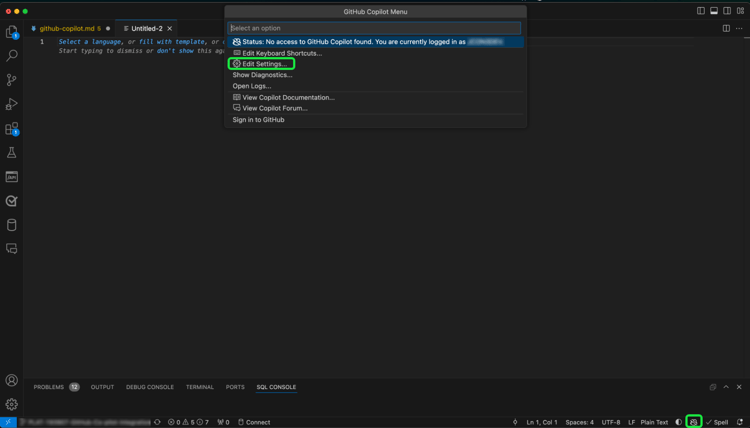Choose View Copilot Forum option

(375, 109)
